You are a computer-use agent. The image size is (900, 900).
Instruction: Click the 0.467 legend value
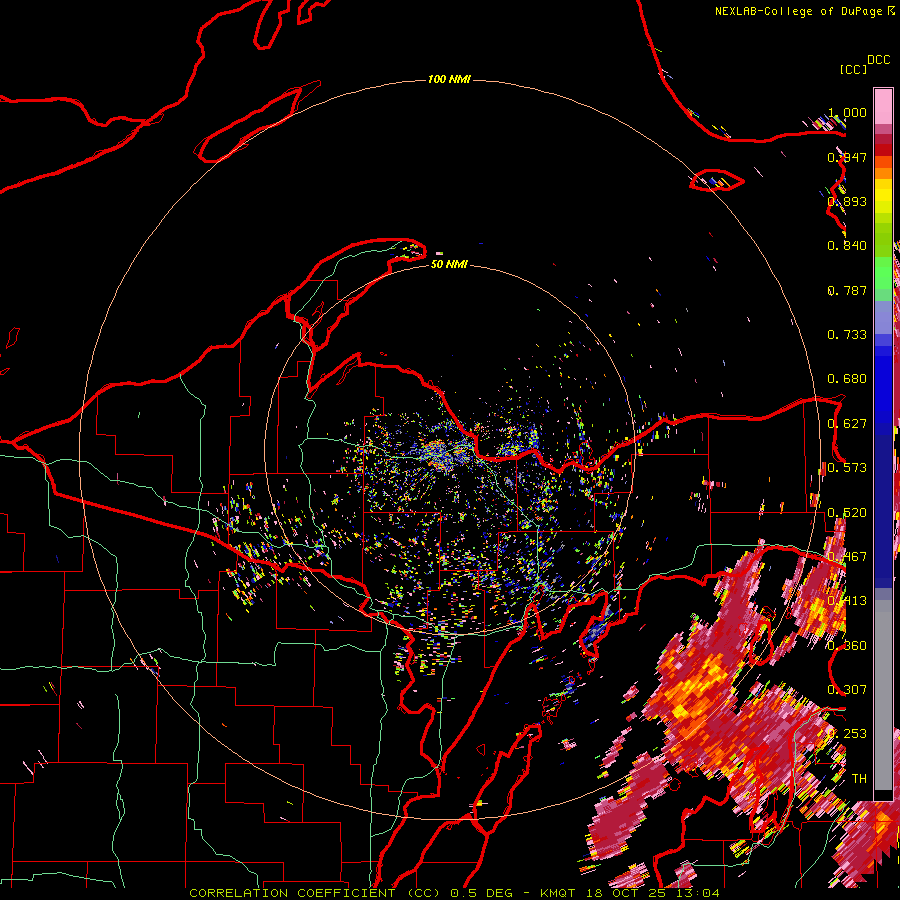tap(847, 557)
